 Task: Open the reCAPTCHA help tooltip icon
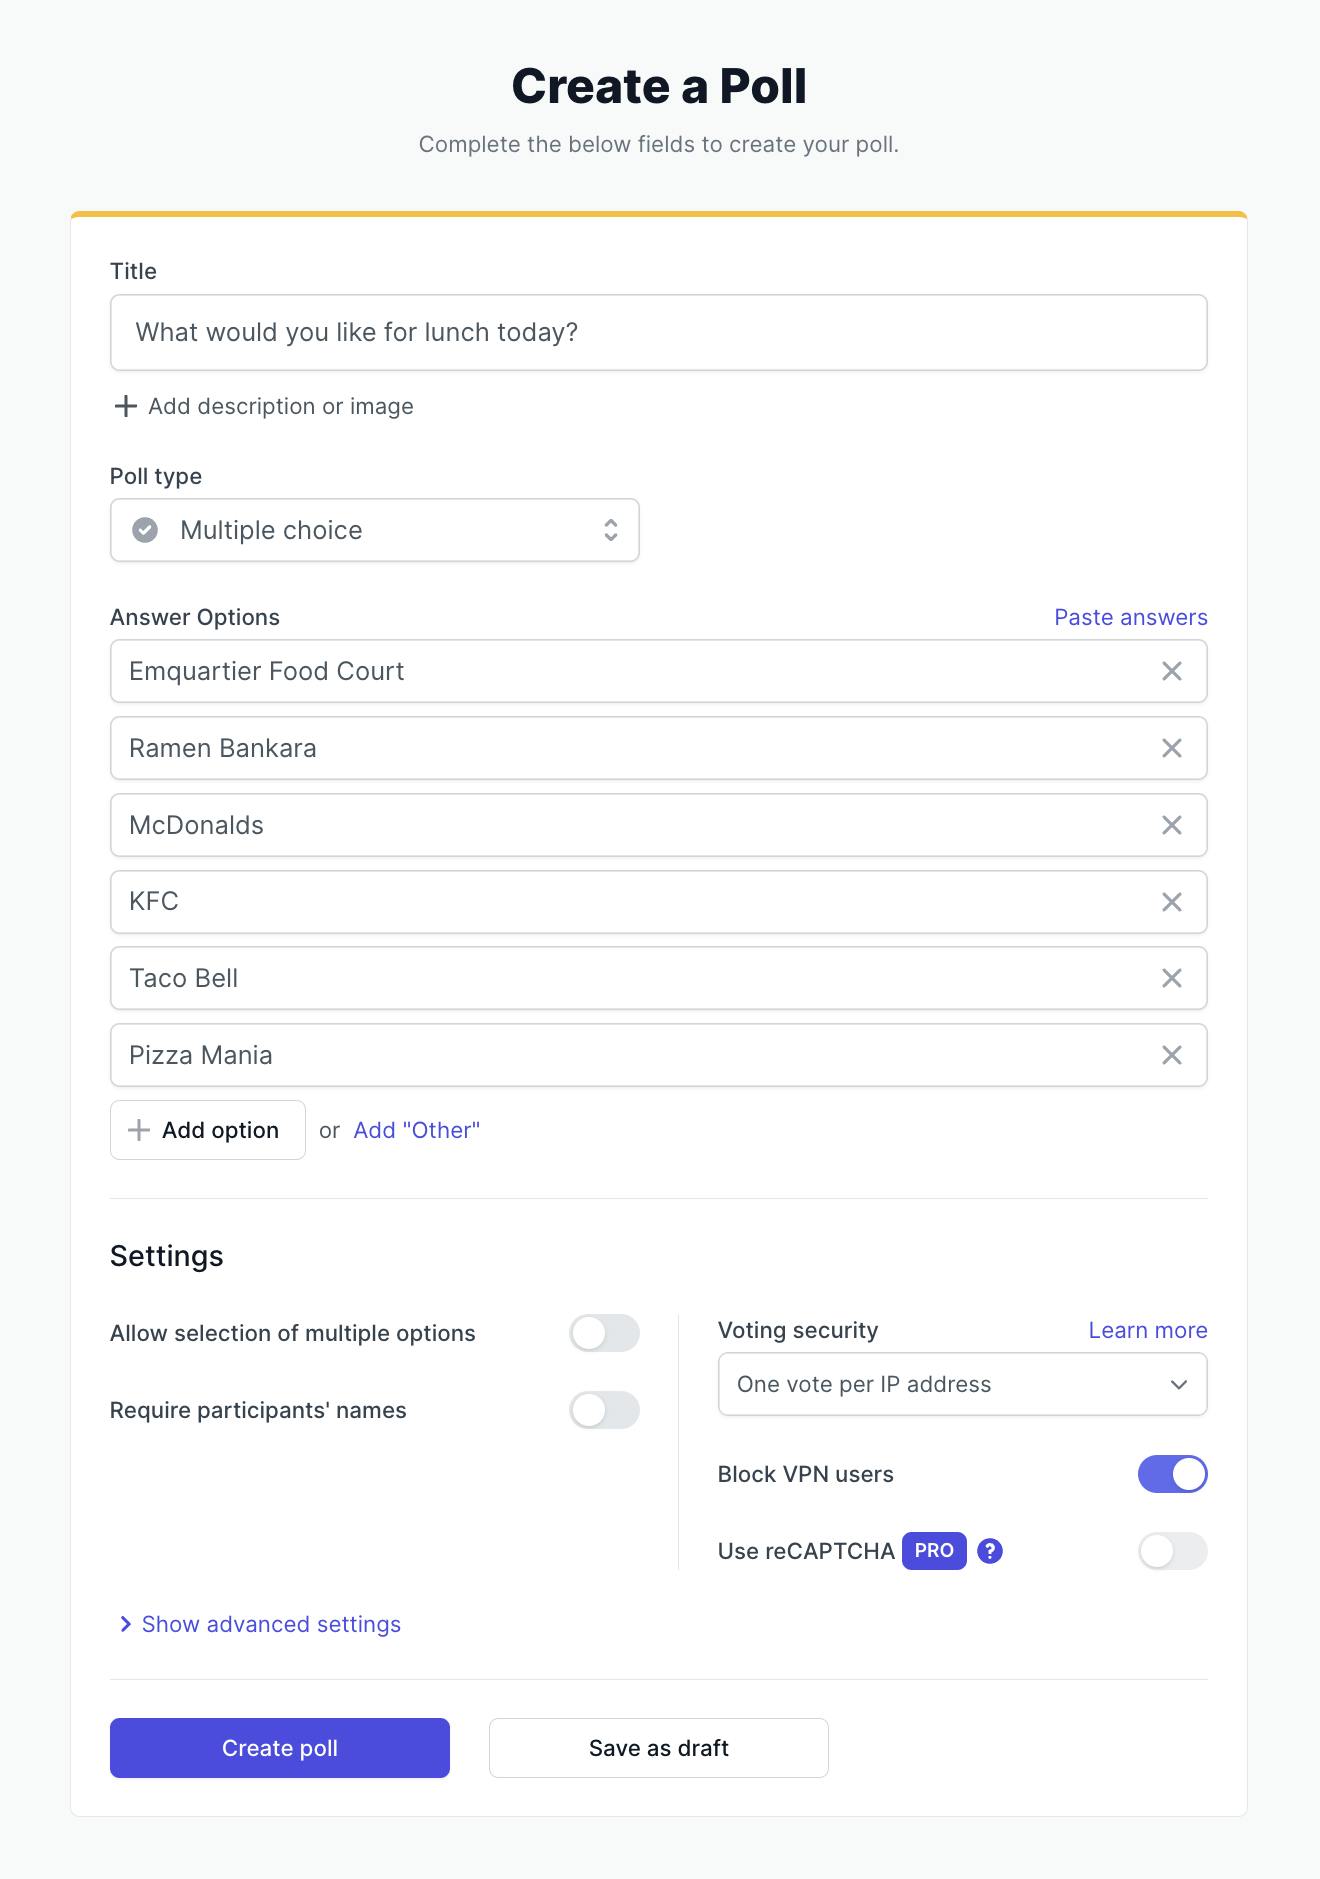pyautogui.click(x=988, y=1551)
